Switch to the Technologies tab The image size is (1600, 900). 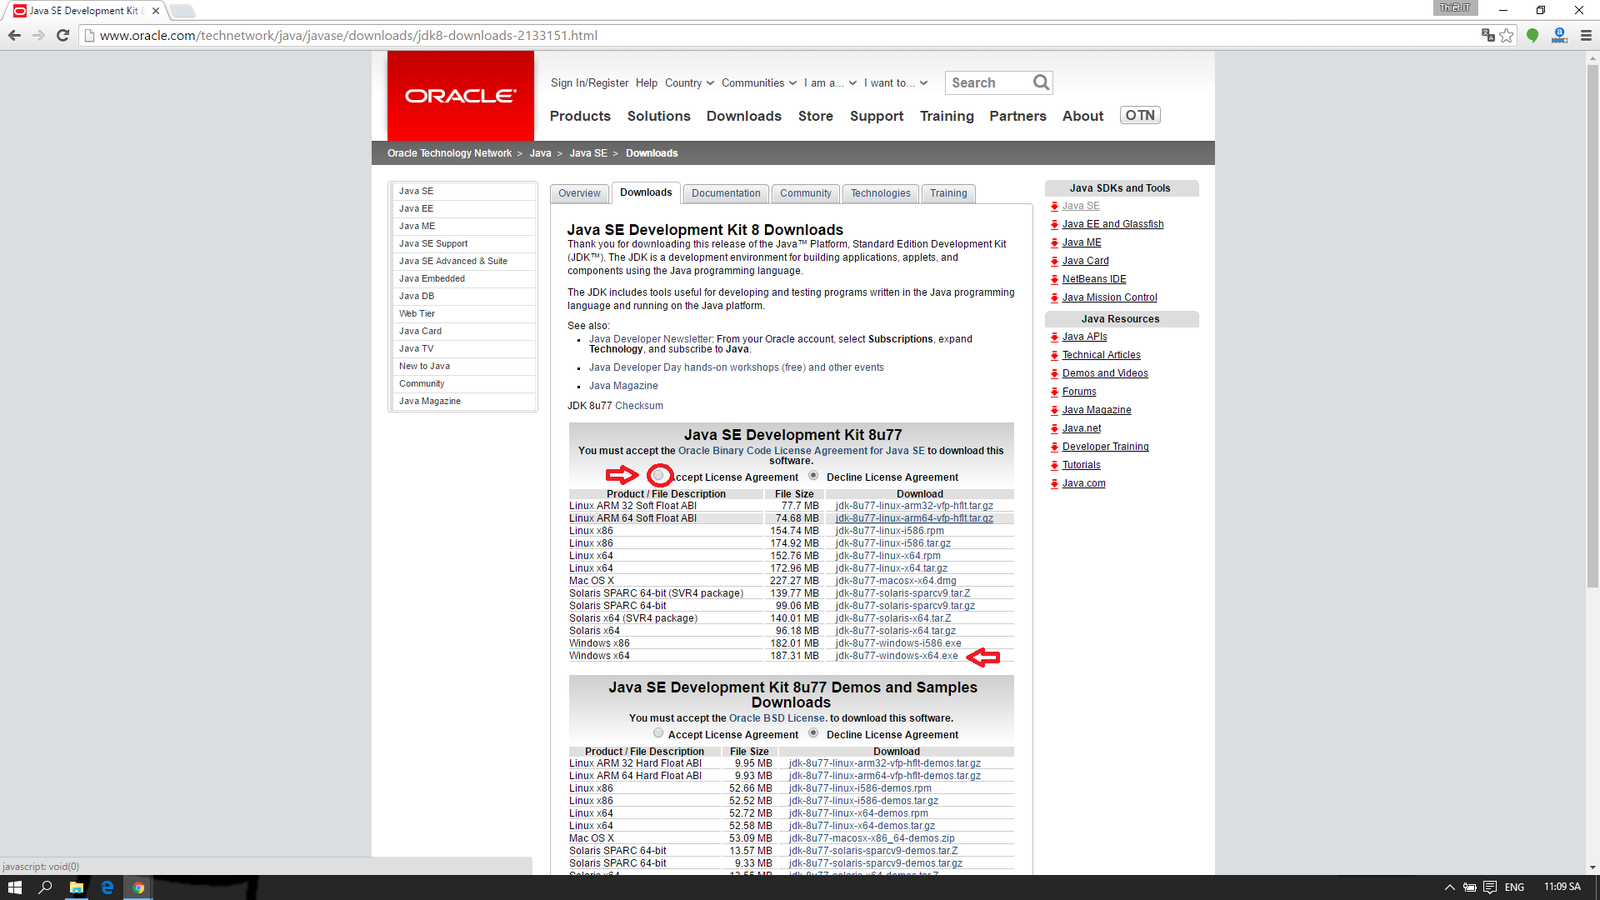[881, 193]
